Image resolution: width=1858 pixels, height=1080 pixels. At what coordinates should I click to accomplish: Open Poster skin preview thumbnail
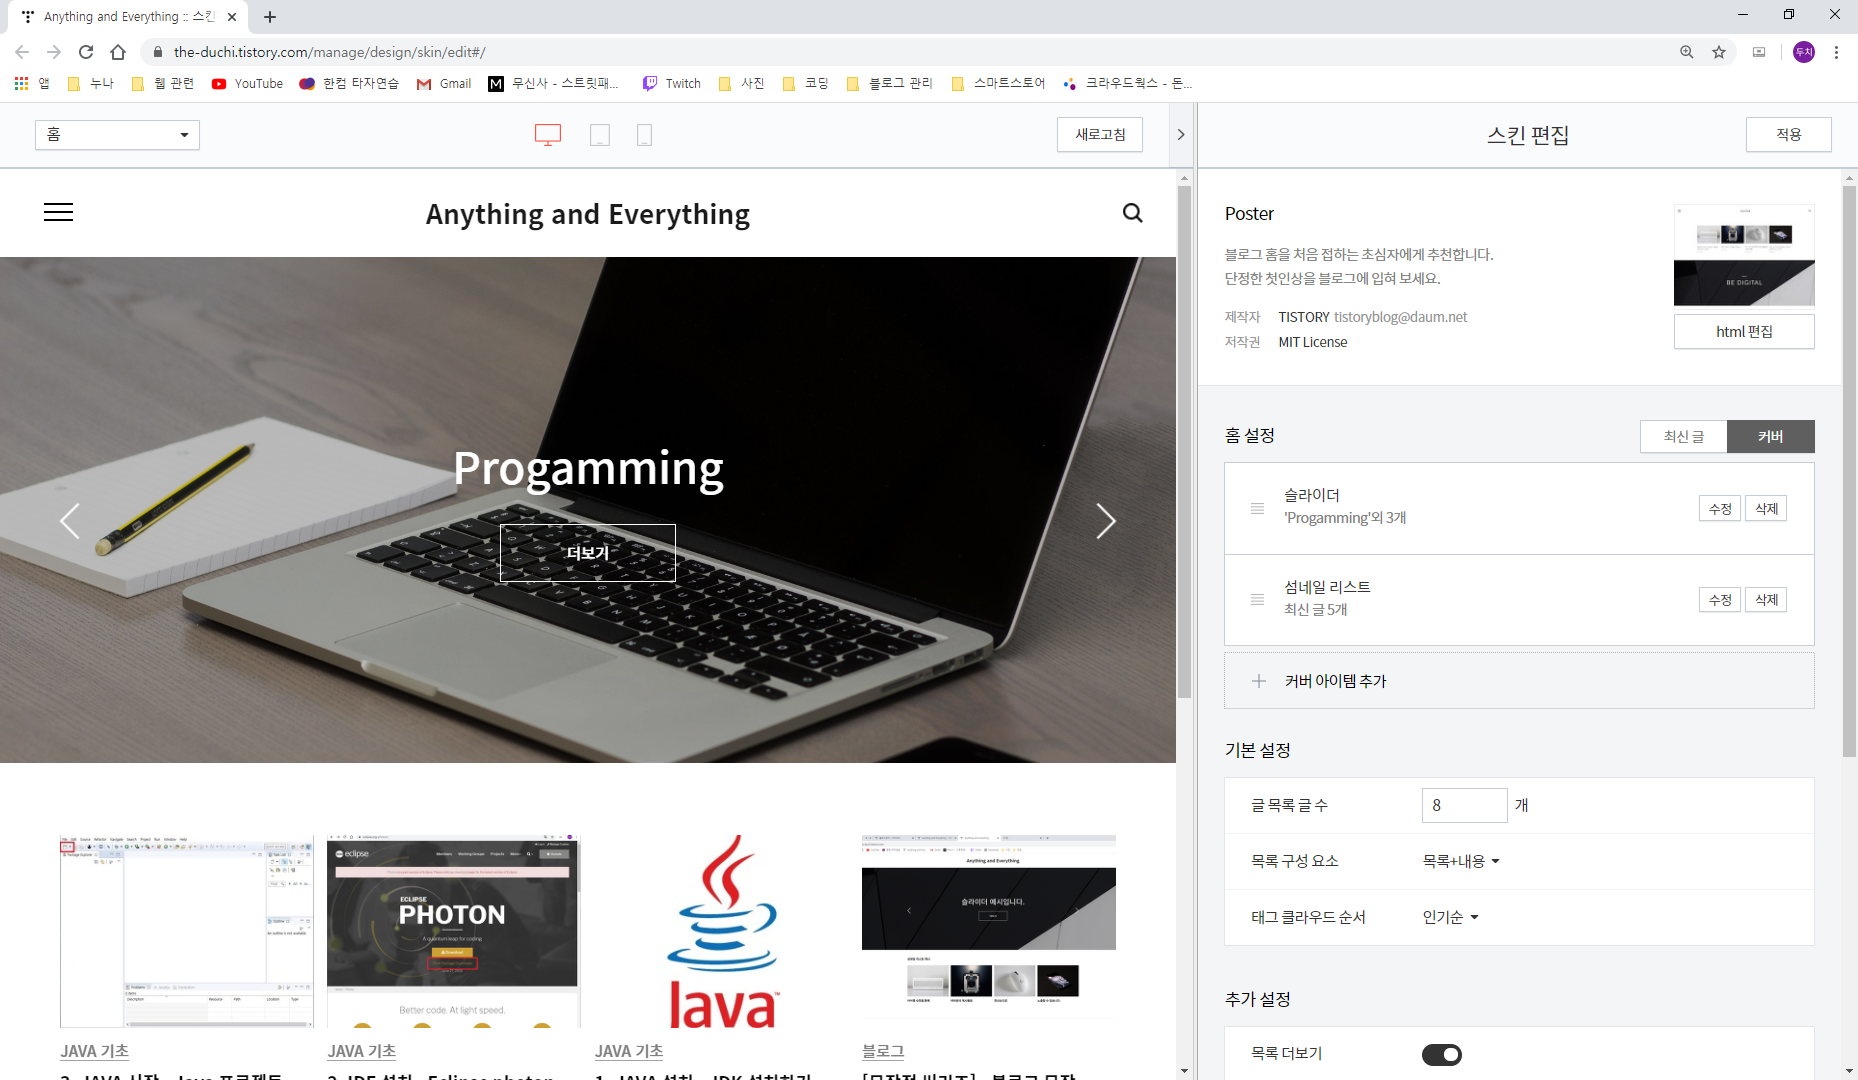click(x=1744, y=255)
